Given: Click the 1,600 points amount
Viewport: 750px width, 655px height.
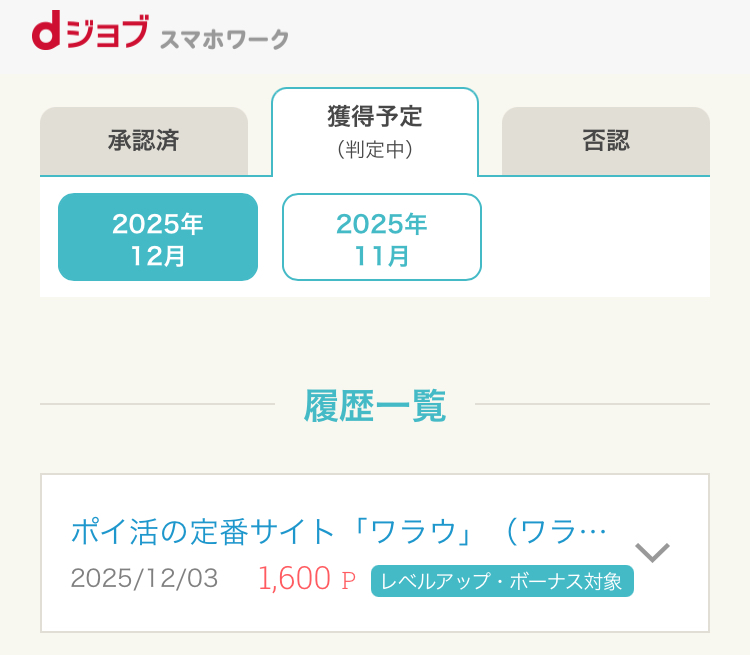Looking at the screenshot, I should point(294,580).
